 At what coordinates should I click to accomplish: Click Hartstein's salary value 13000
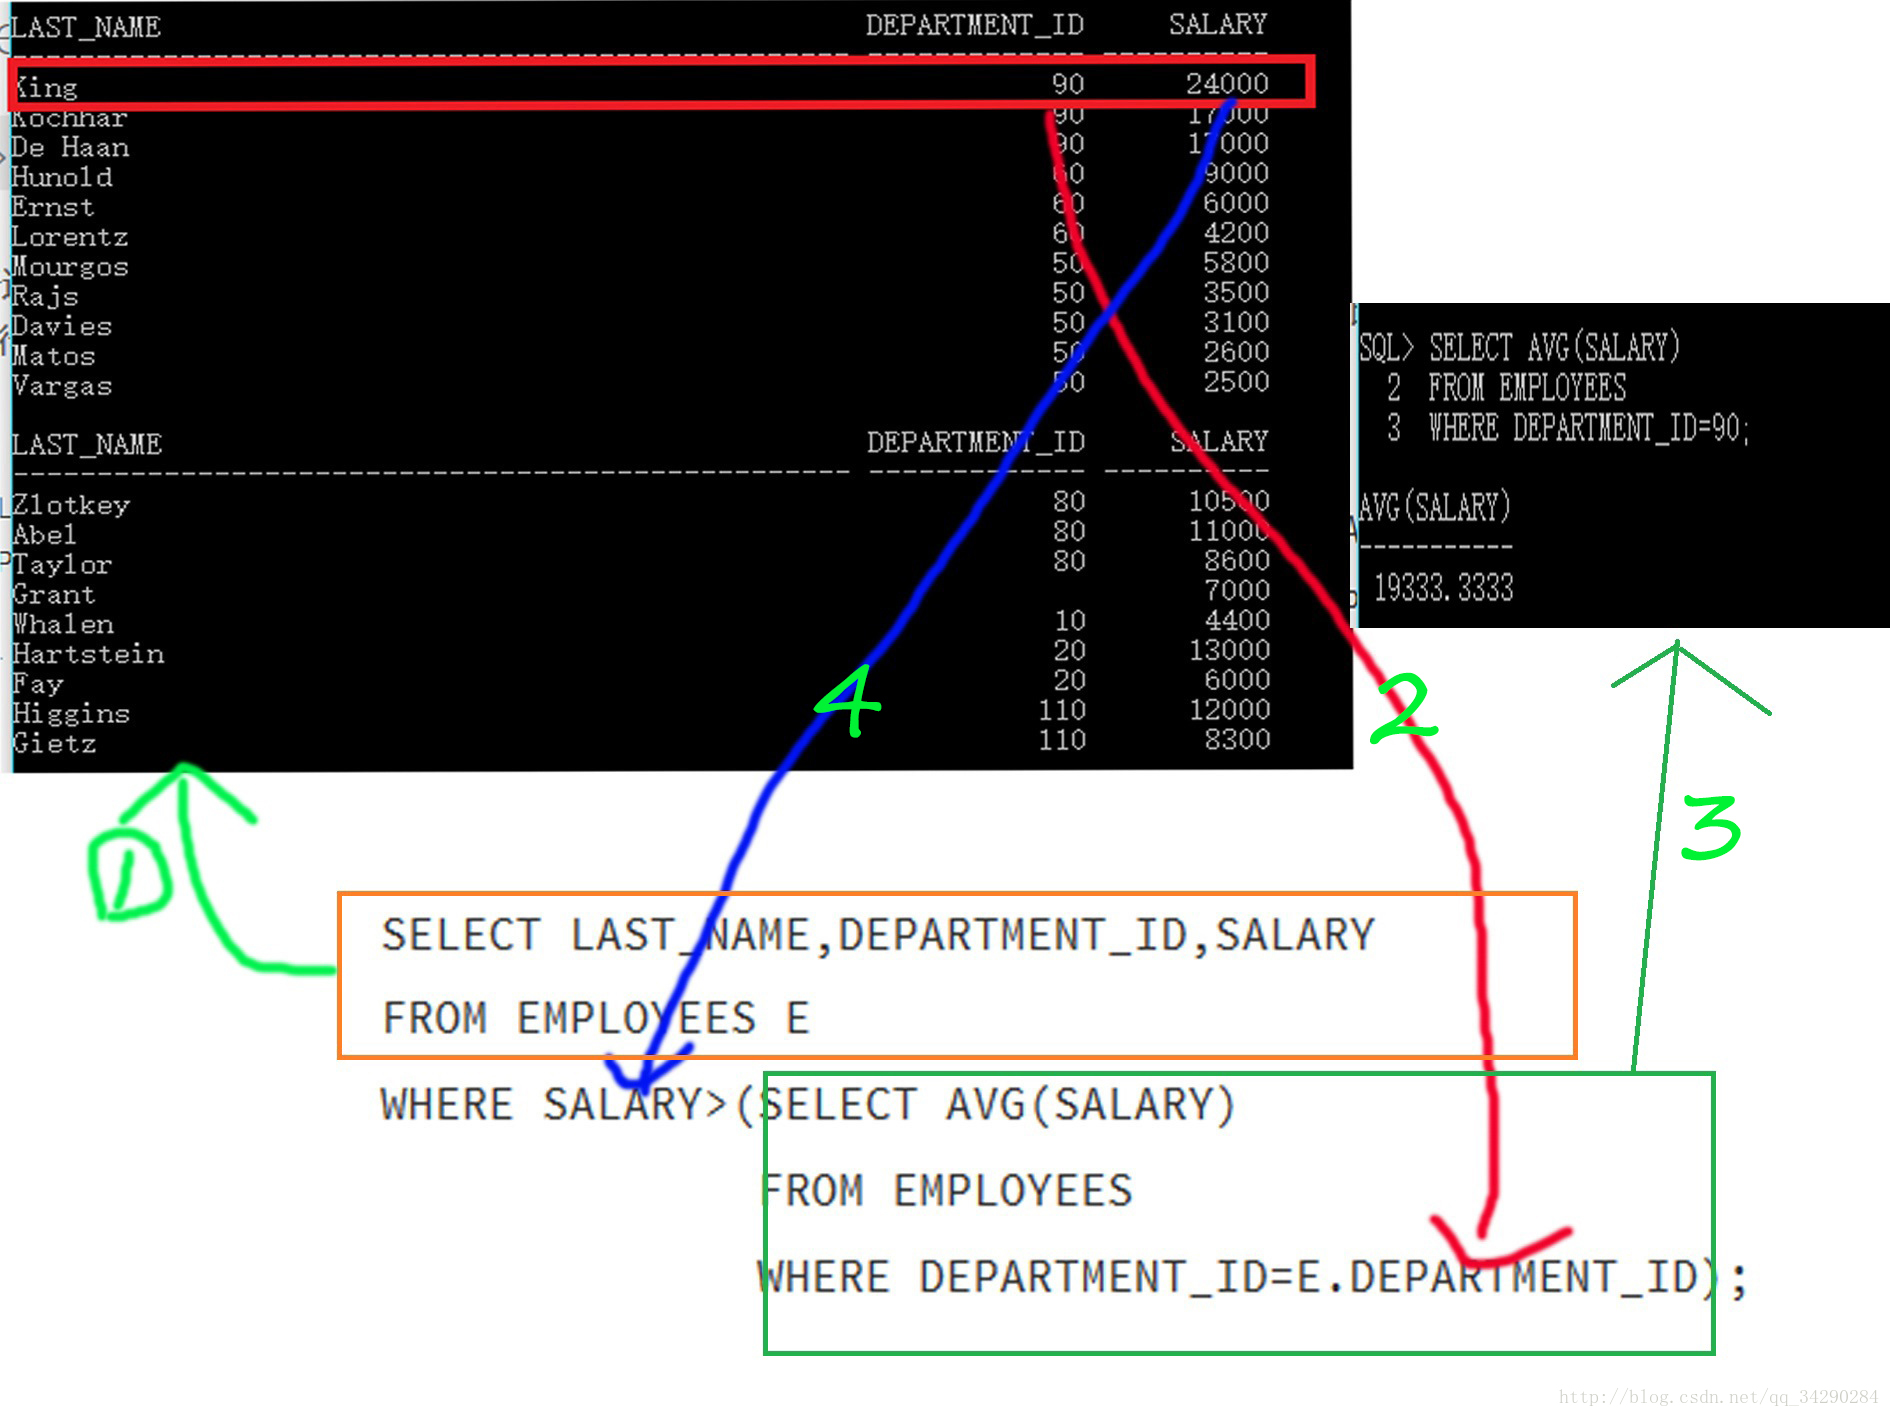pyautogui.click(x=1229, y=651)
